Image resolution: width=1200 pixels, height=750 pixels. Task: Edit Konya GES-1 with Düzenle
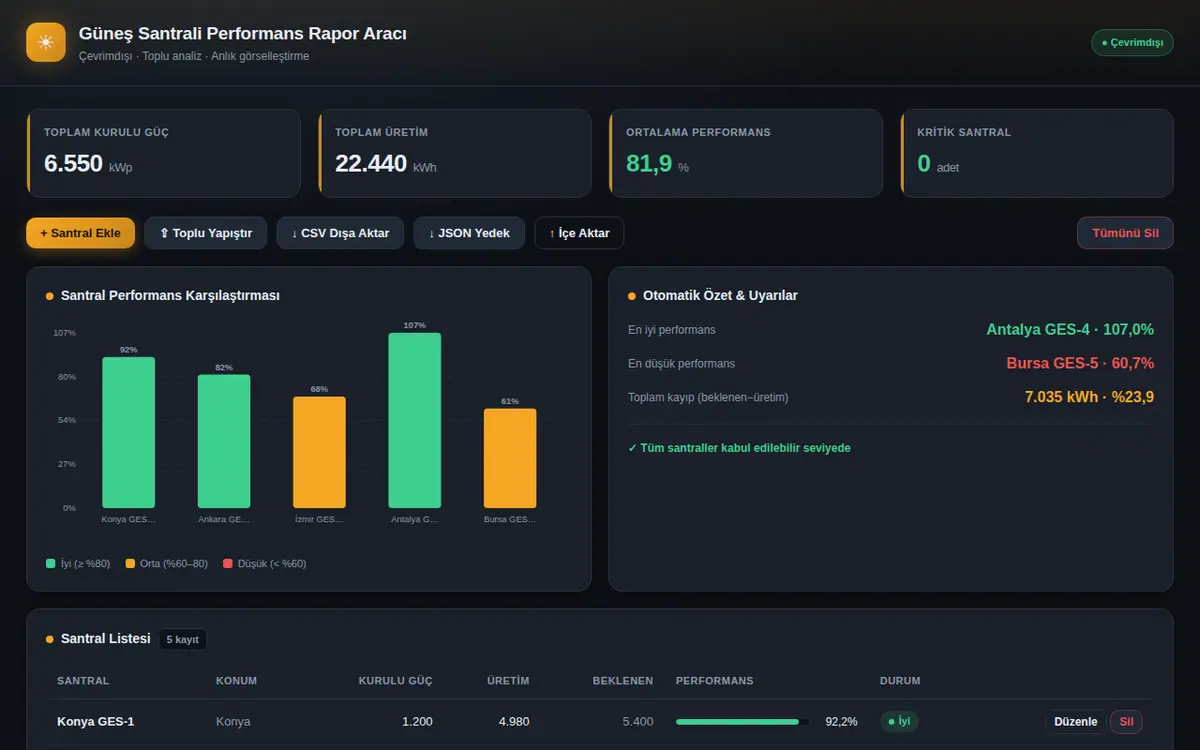click(x=1076, y=721)
